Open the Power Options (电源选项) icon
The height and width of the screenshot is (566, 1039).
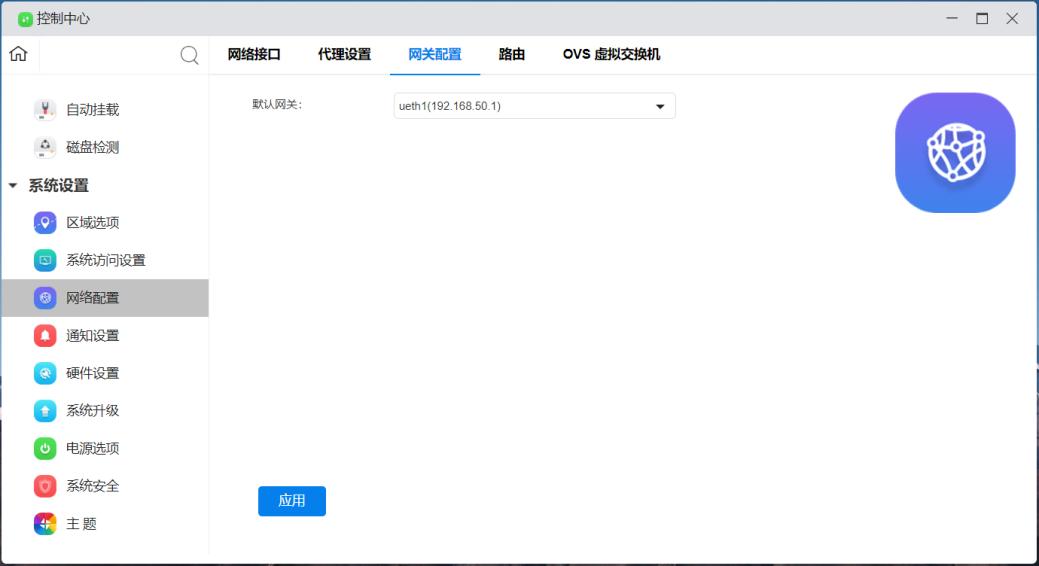coord(45,448)
